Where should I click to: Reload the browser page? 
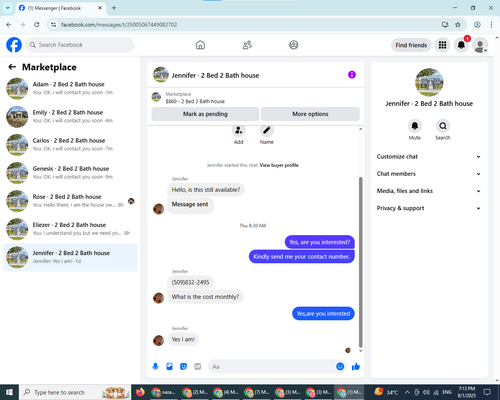pyautogui.click(x=37, y=25)
